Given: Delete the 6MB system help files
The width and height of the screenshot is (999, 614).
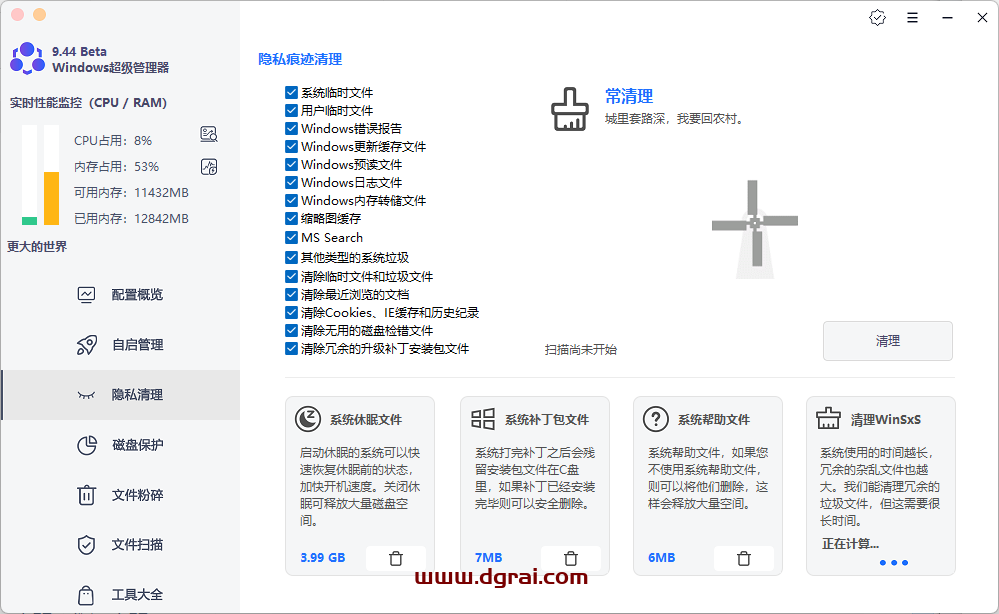Looking at the screenshot, I should [x=744, y=558].
